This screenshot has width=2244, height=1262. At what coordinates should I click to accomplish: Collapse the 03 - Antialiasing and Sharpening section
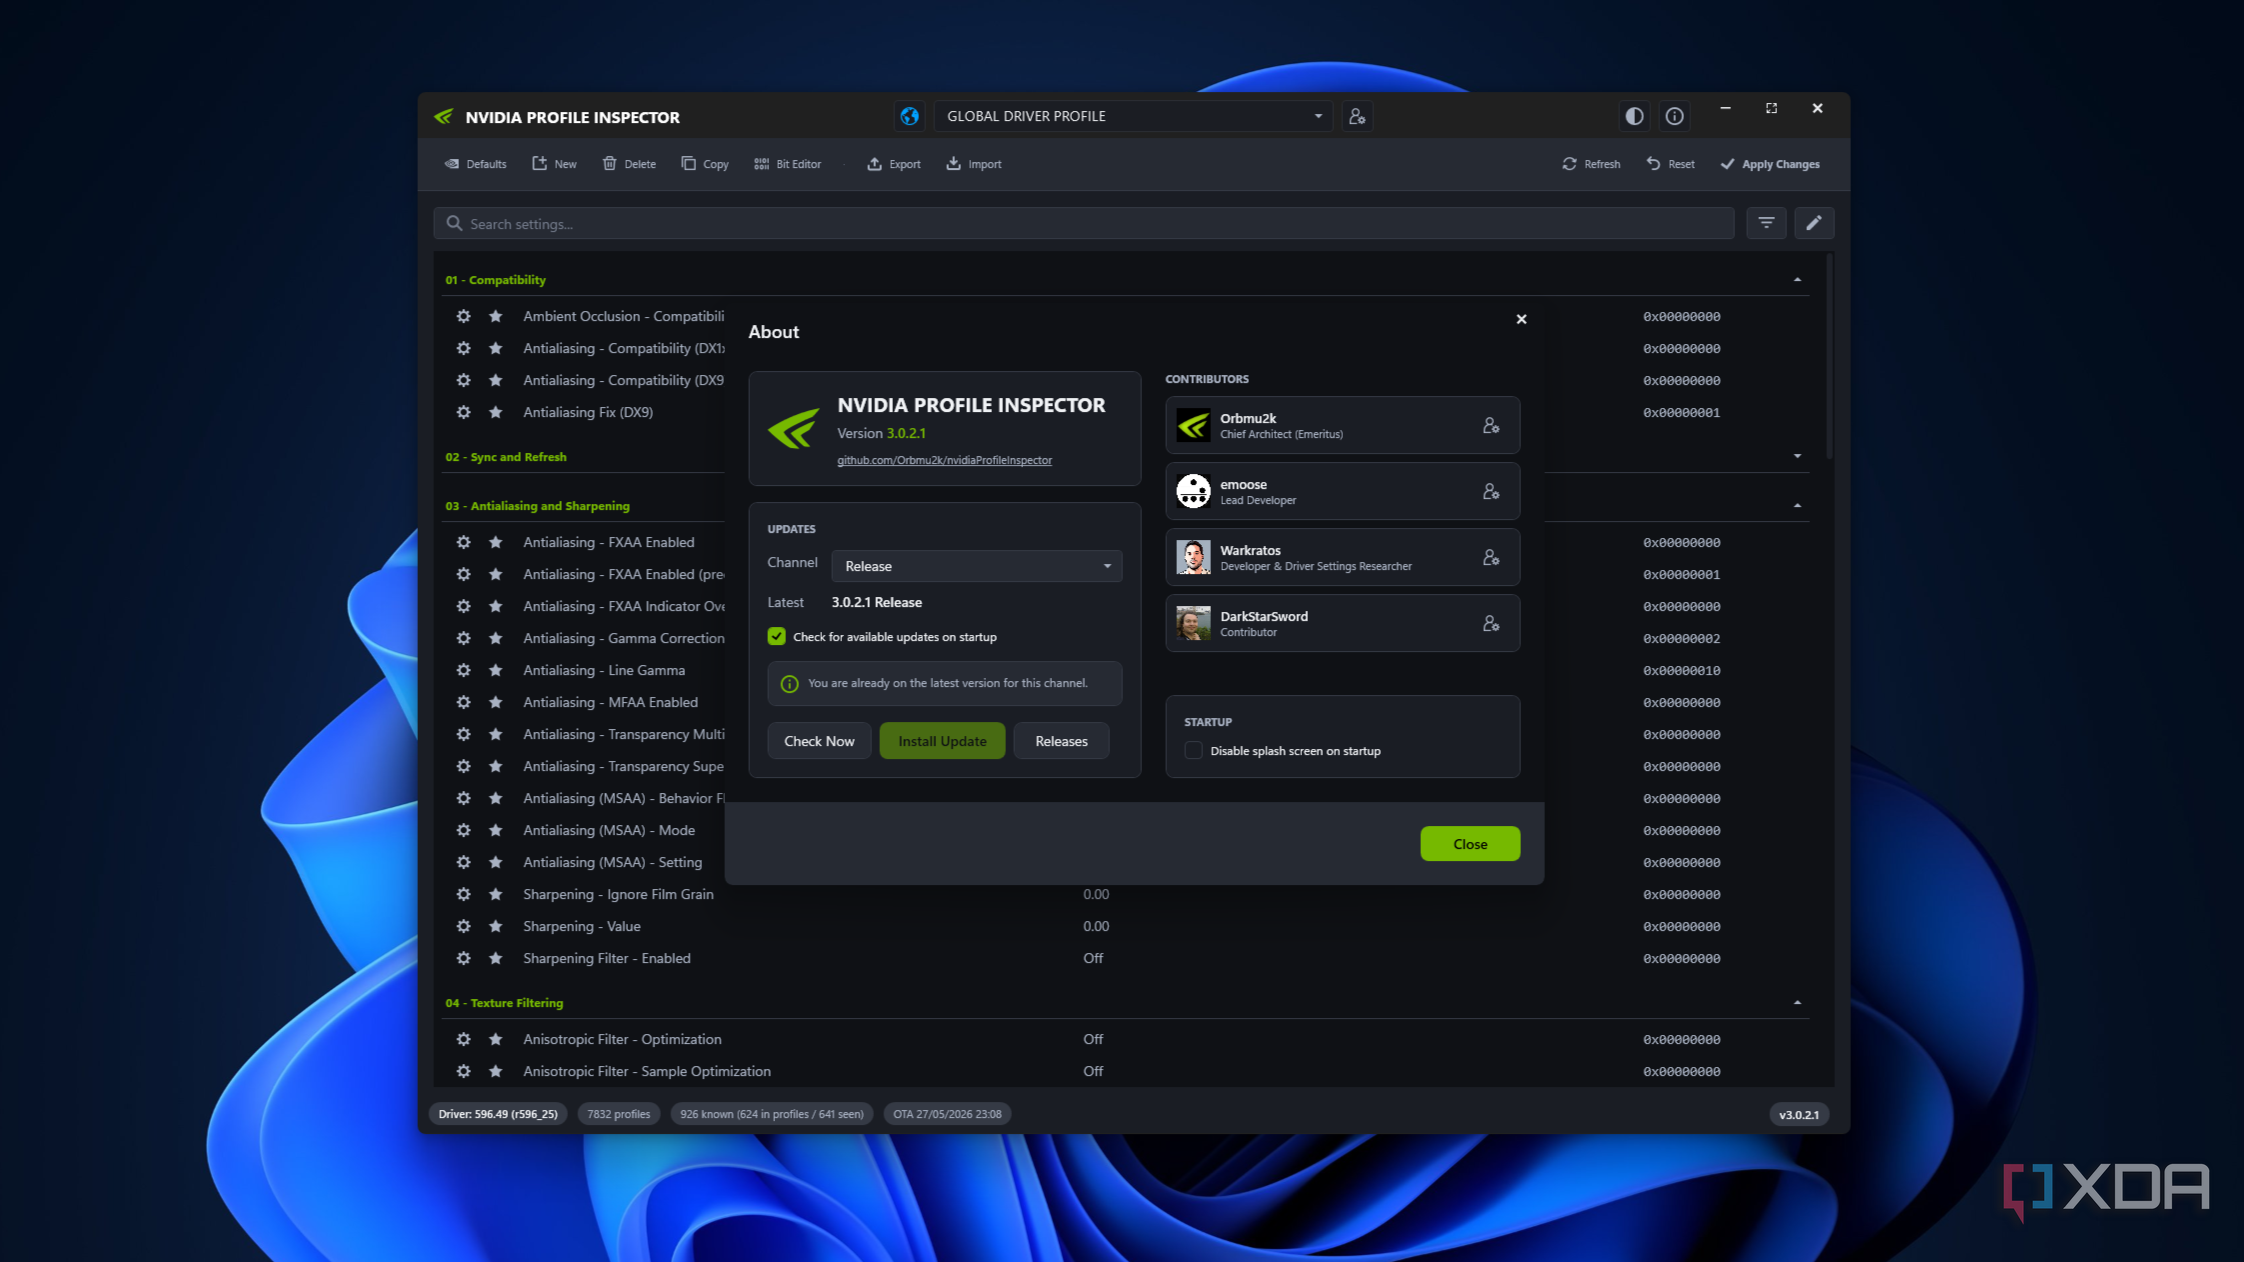click(x=1797, y=506)
